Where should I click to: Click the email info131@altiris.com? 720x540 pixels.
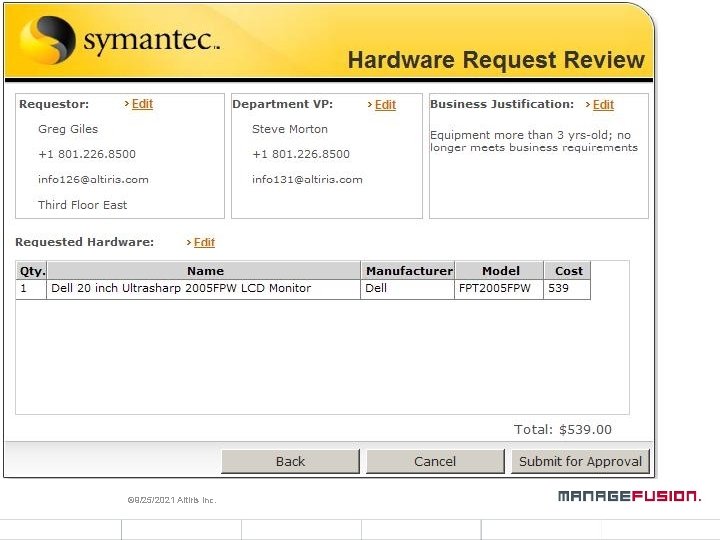(307, 180)
